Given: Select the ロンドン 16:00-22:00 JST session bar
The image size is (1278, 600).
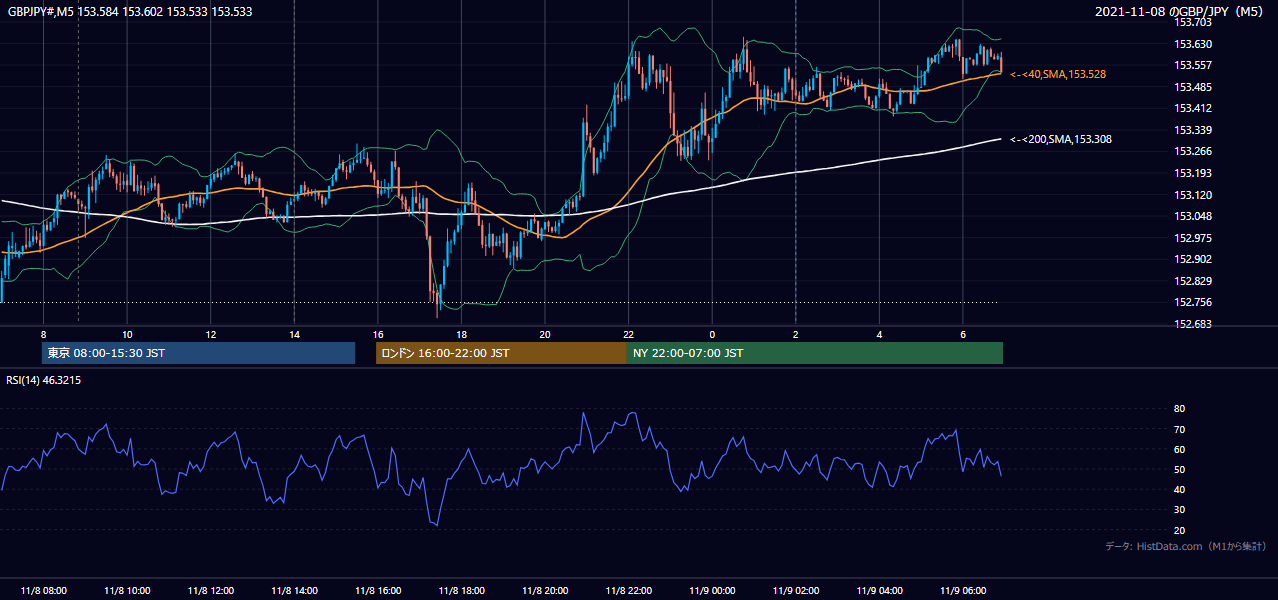Looking at the screenshot, I should (x=501, y=353).
